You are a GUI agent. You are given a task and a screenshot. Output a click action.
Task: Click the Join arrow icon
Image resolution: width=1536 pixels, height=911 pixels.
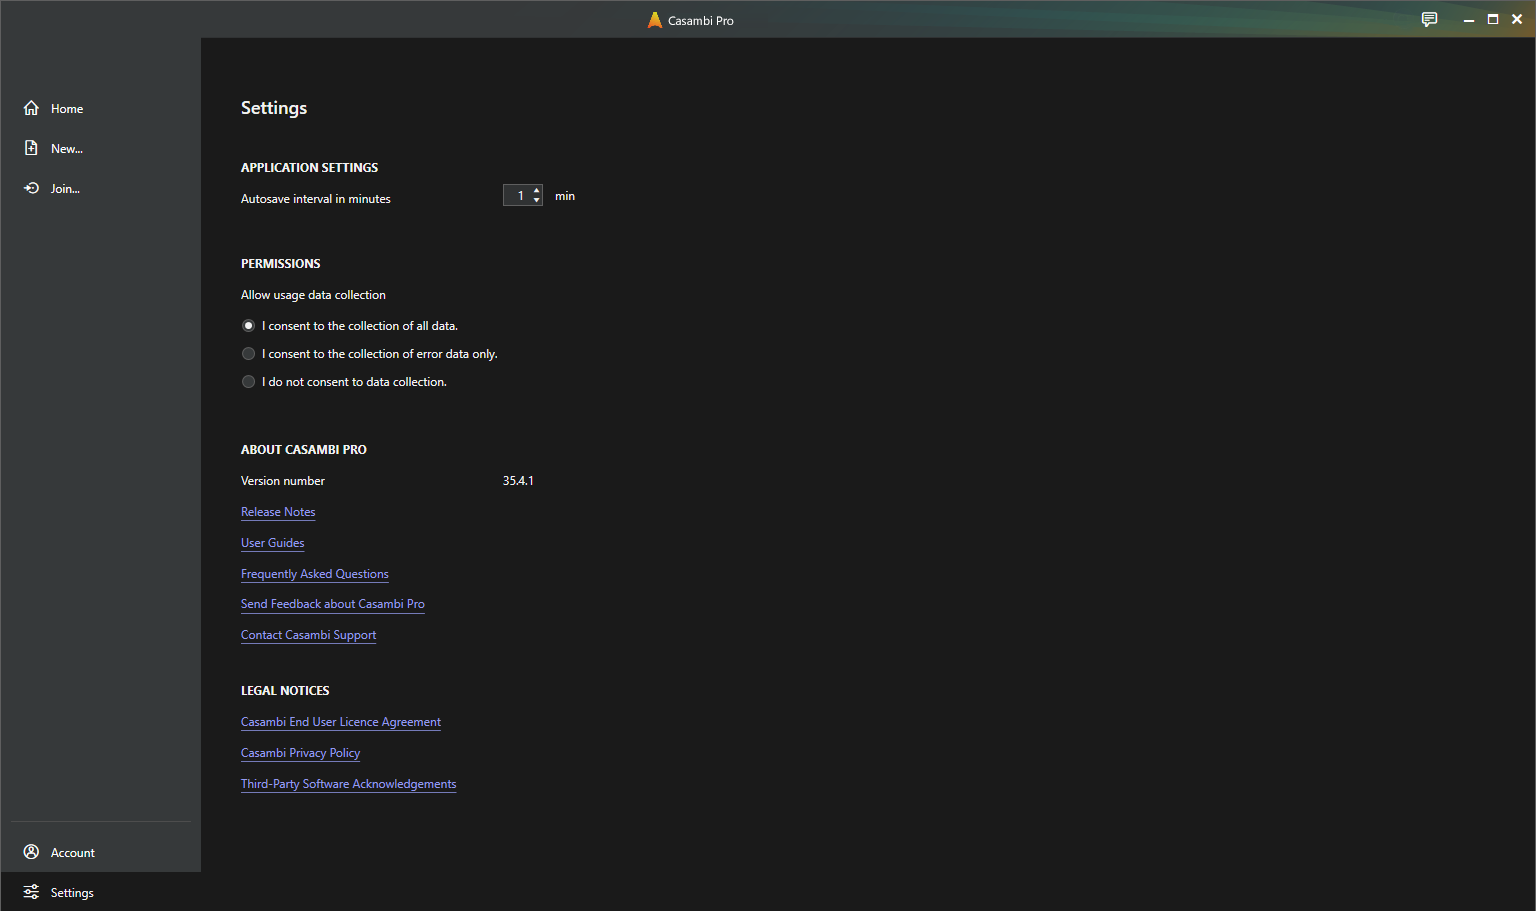click(31, 188)
